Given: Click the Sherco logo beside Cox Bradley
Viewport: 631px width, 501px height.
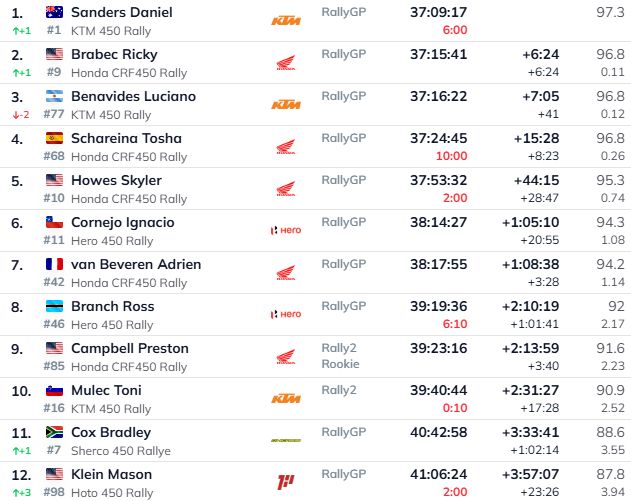Looking at the screenshot, I should (286, 441).
